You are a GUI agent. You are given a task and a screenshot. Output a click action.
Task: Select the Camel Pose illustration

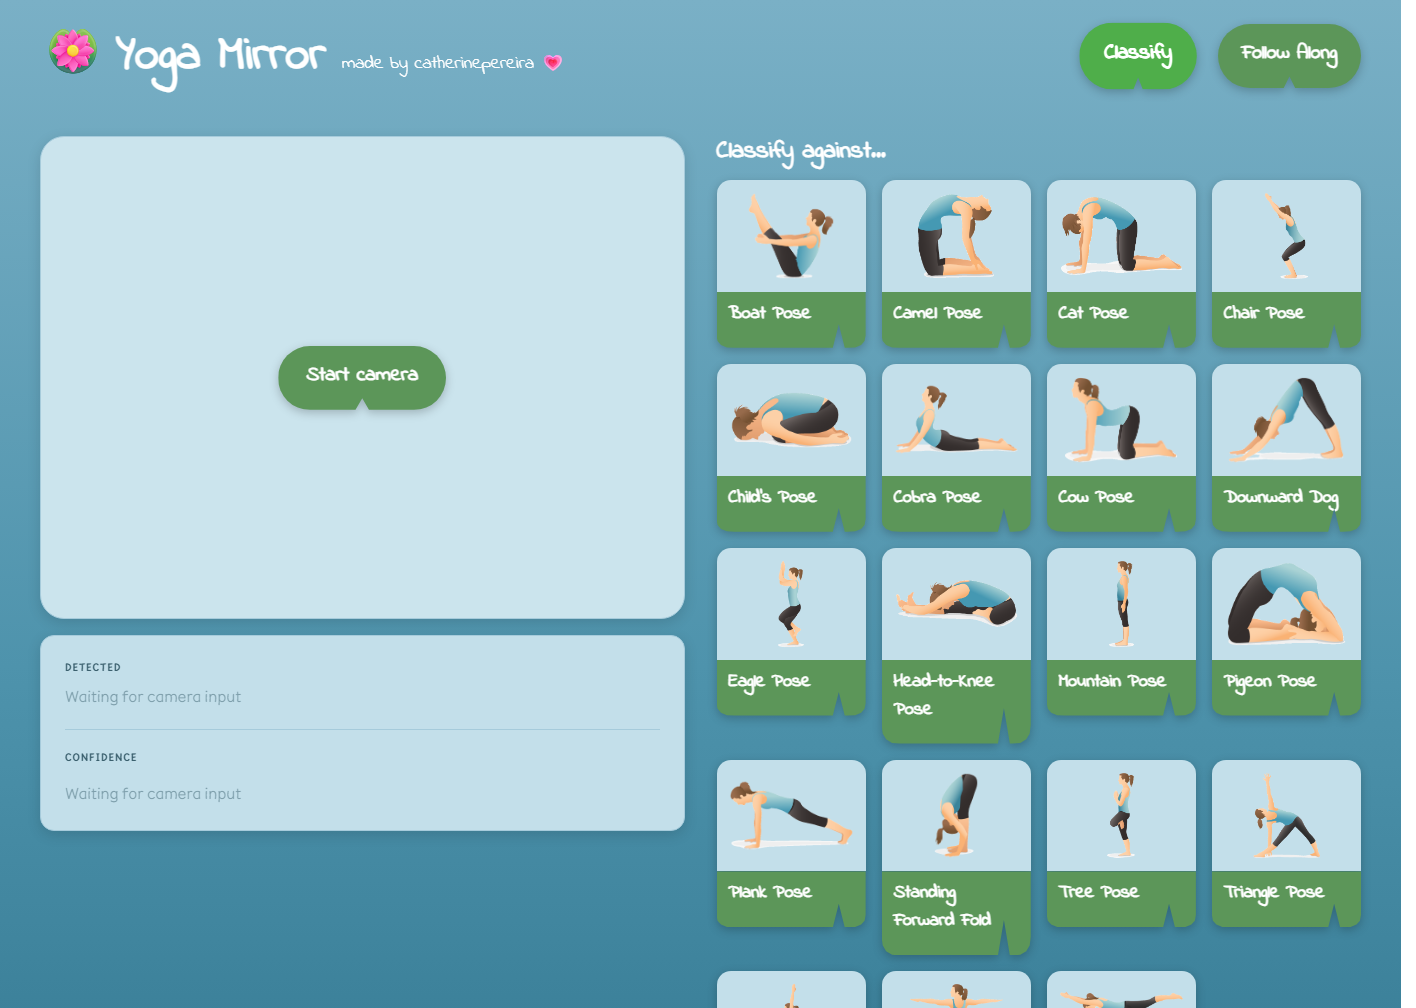point(956,236)
